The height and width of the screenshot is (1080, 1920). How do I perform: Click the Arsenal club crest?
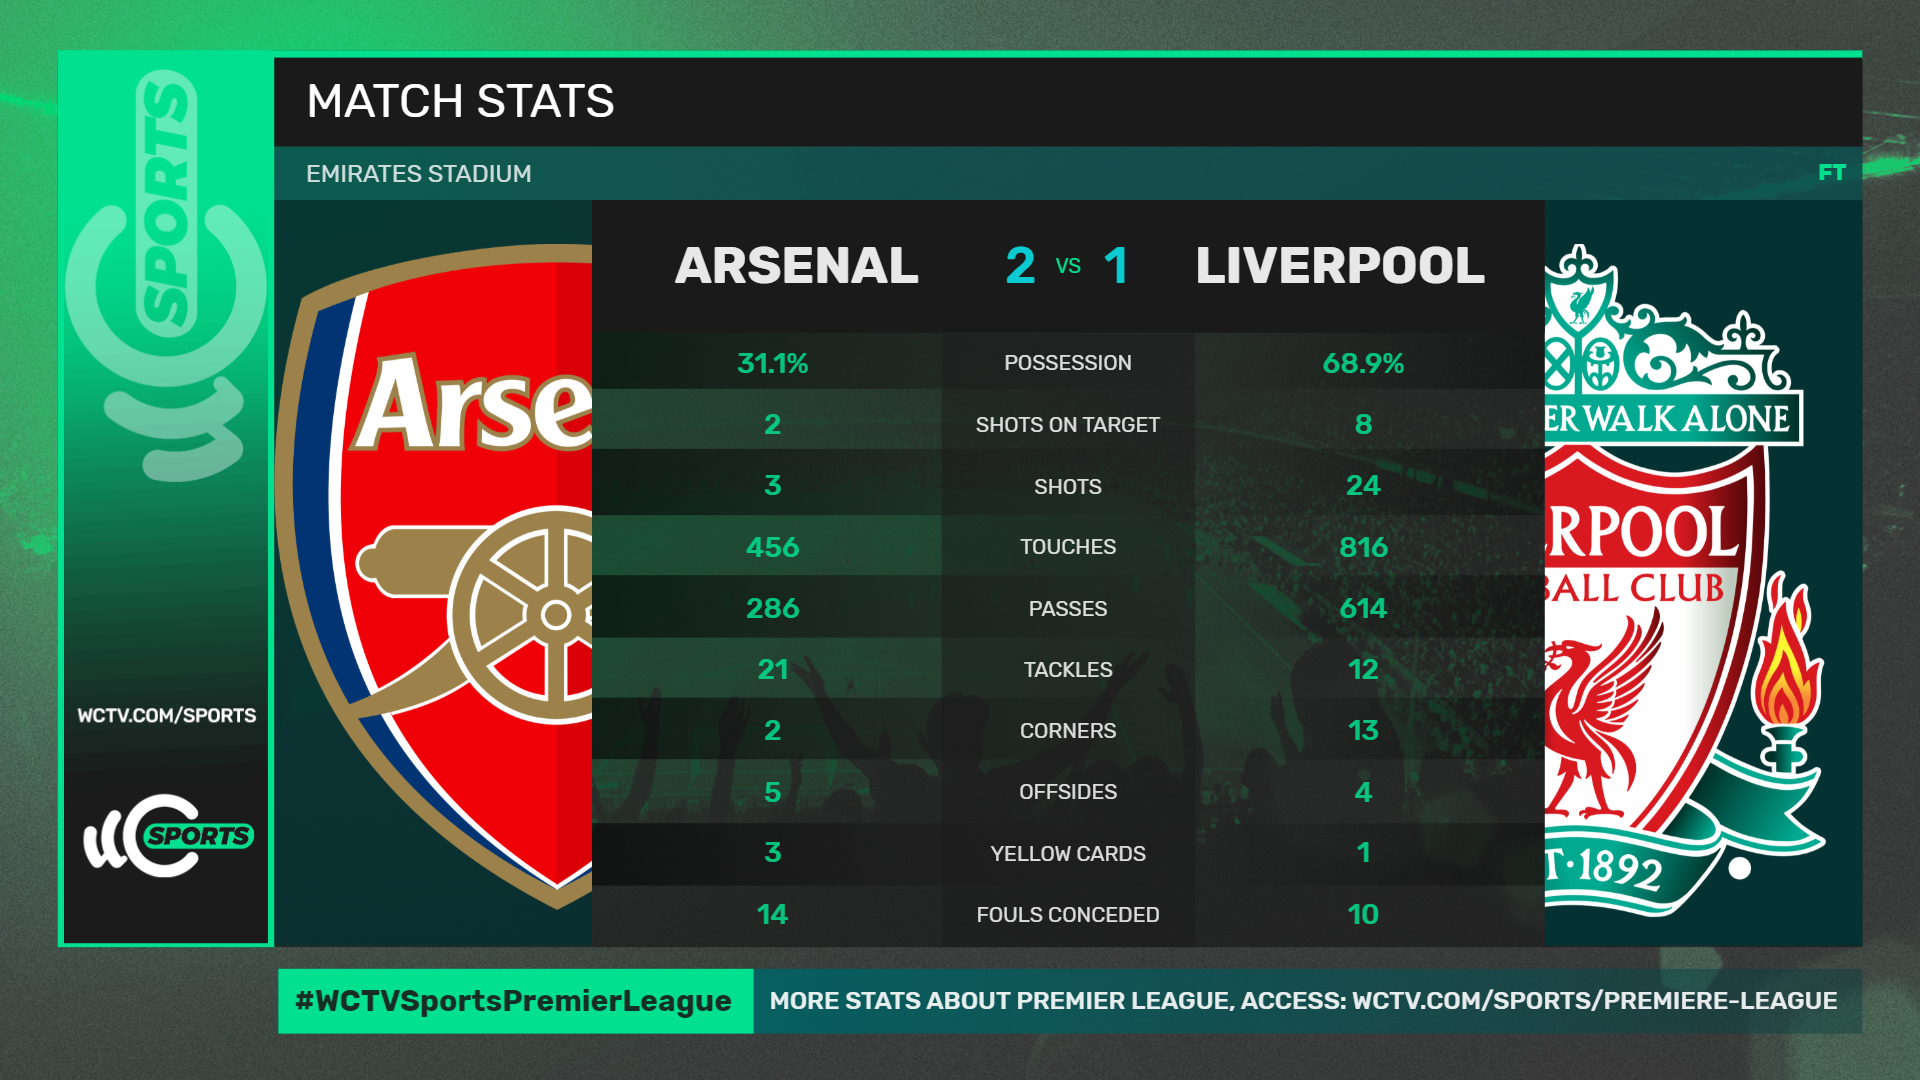(x=435, y=576)
